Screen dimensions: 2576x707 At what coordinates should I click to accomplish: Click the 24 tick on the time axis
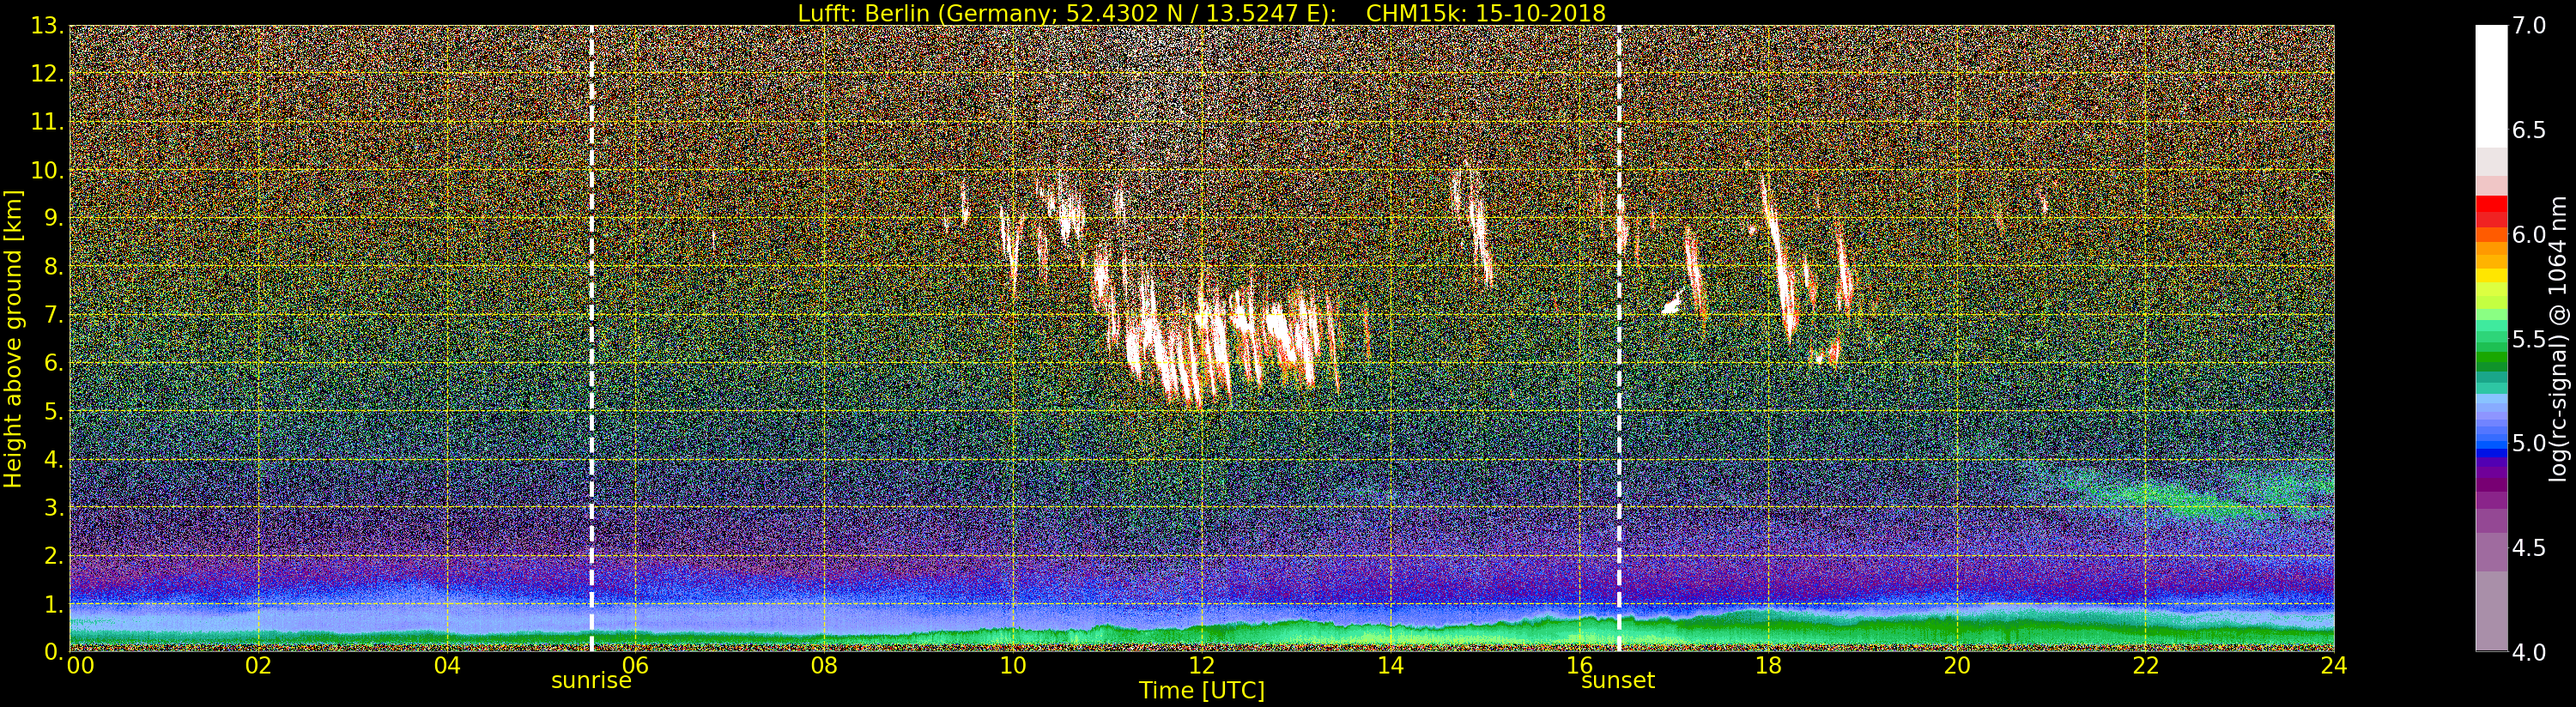2333,666
